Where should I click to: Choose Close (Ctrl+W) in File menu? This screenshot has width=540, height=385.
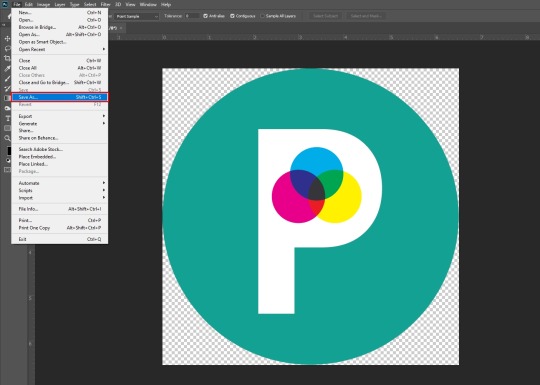click(60, 61)
